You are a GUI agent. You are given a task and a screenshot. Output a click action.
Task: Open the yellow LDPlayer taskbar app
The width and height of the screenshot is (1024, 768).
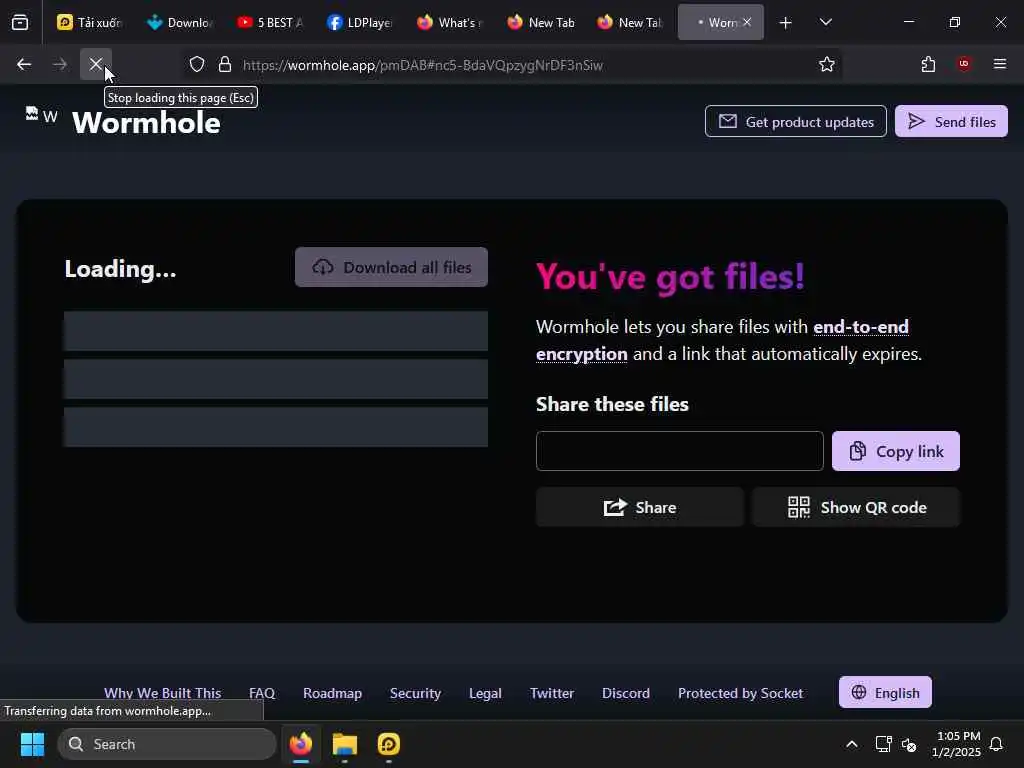click(389, 744)
